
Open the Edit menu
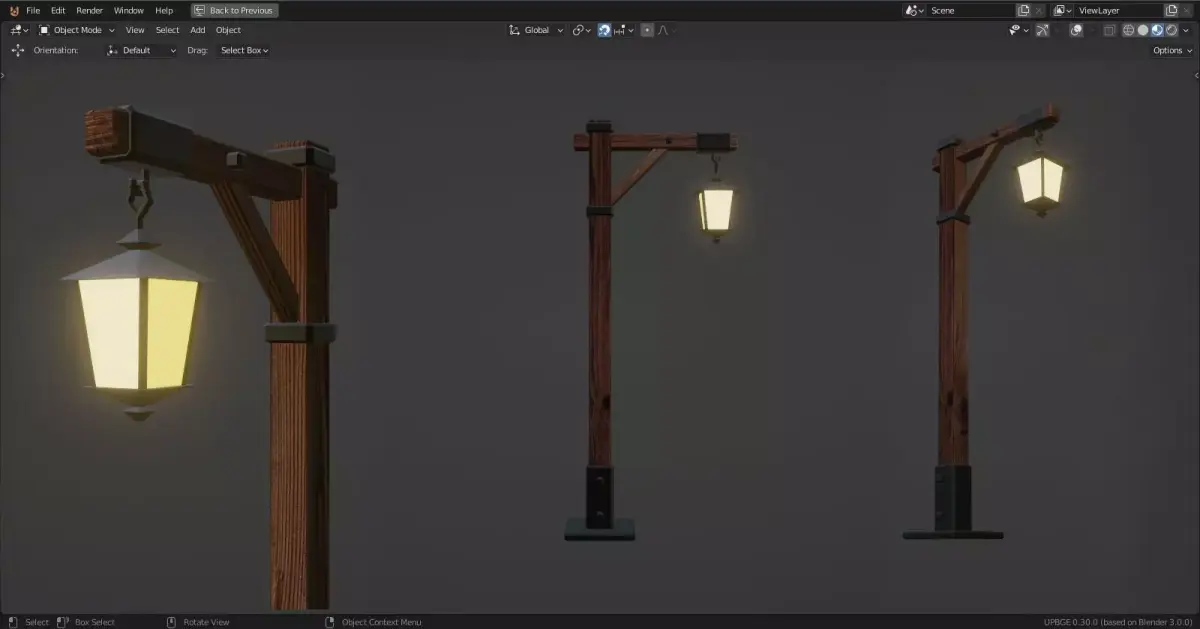point(58,10)
